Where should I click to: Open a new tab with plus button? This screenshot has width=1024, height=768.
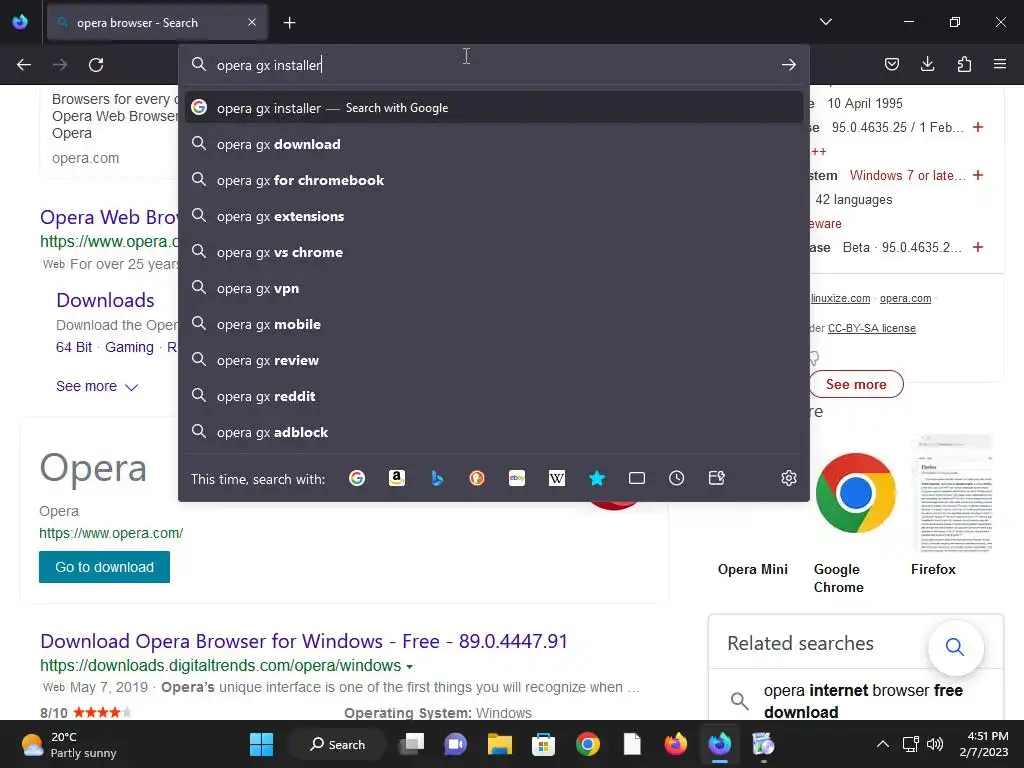pos(289,23)
